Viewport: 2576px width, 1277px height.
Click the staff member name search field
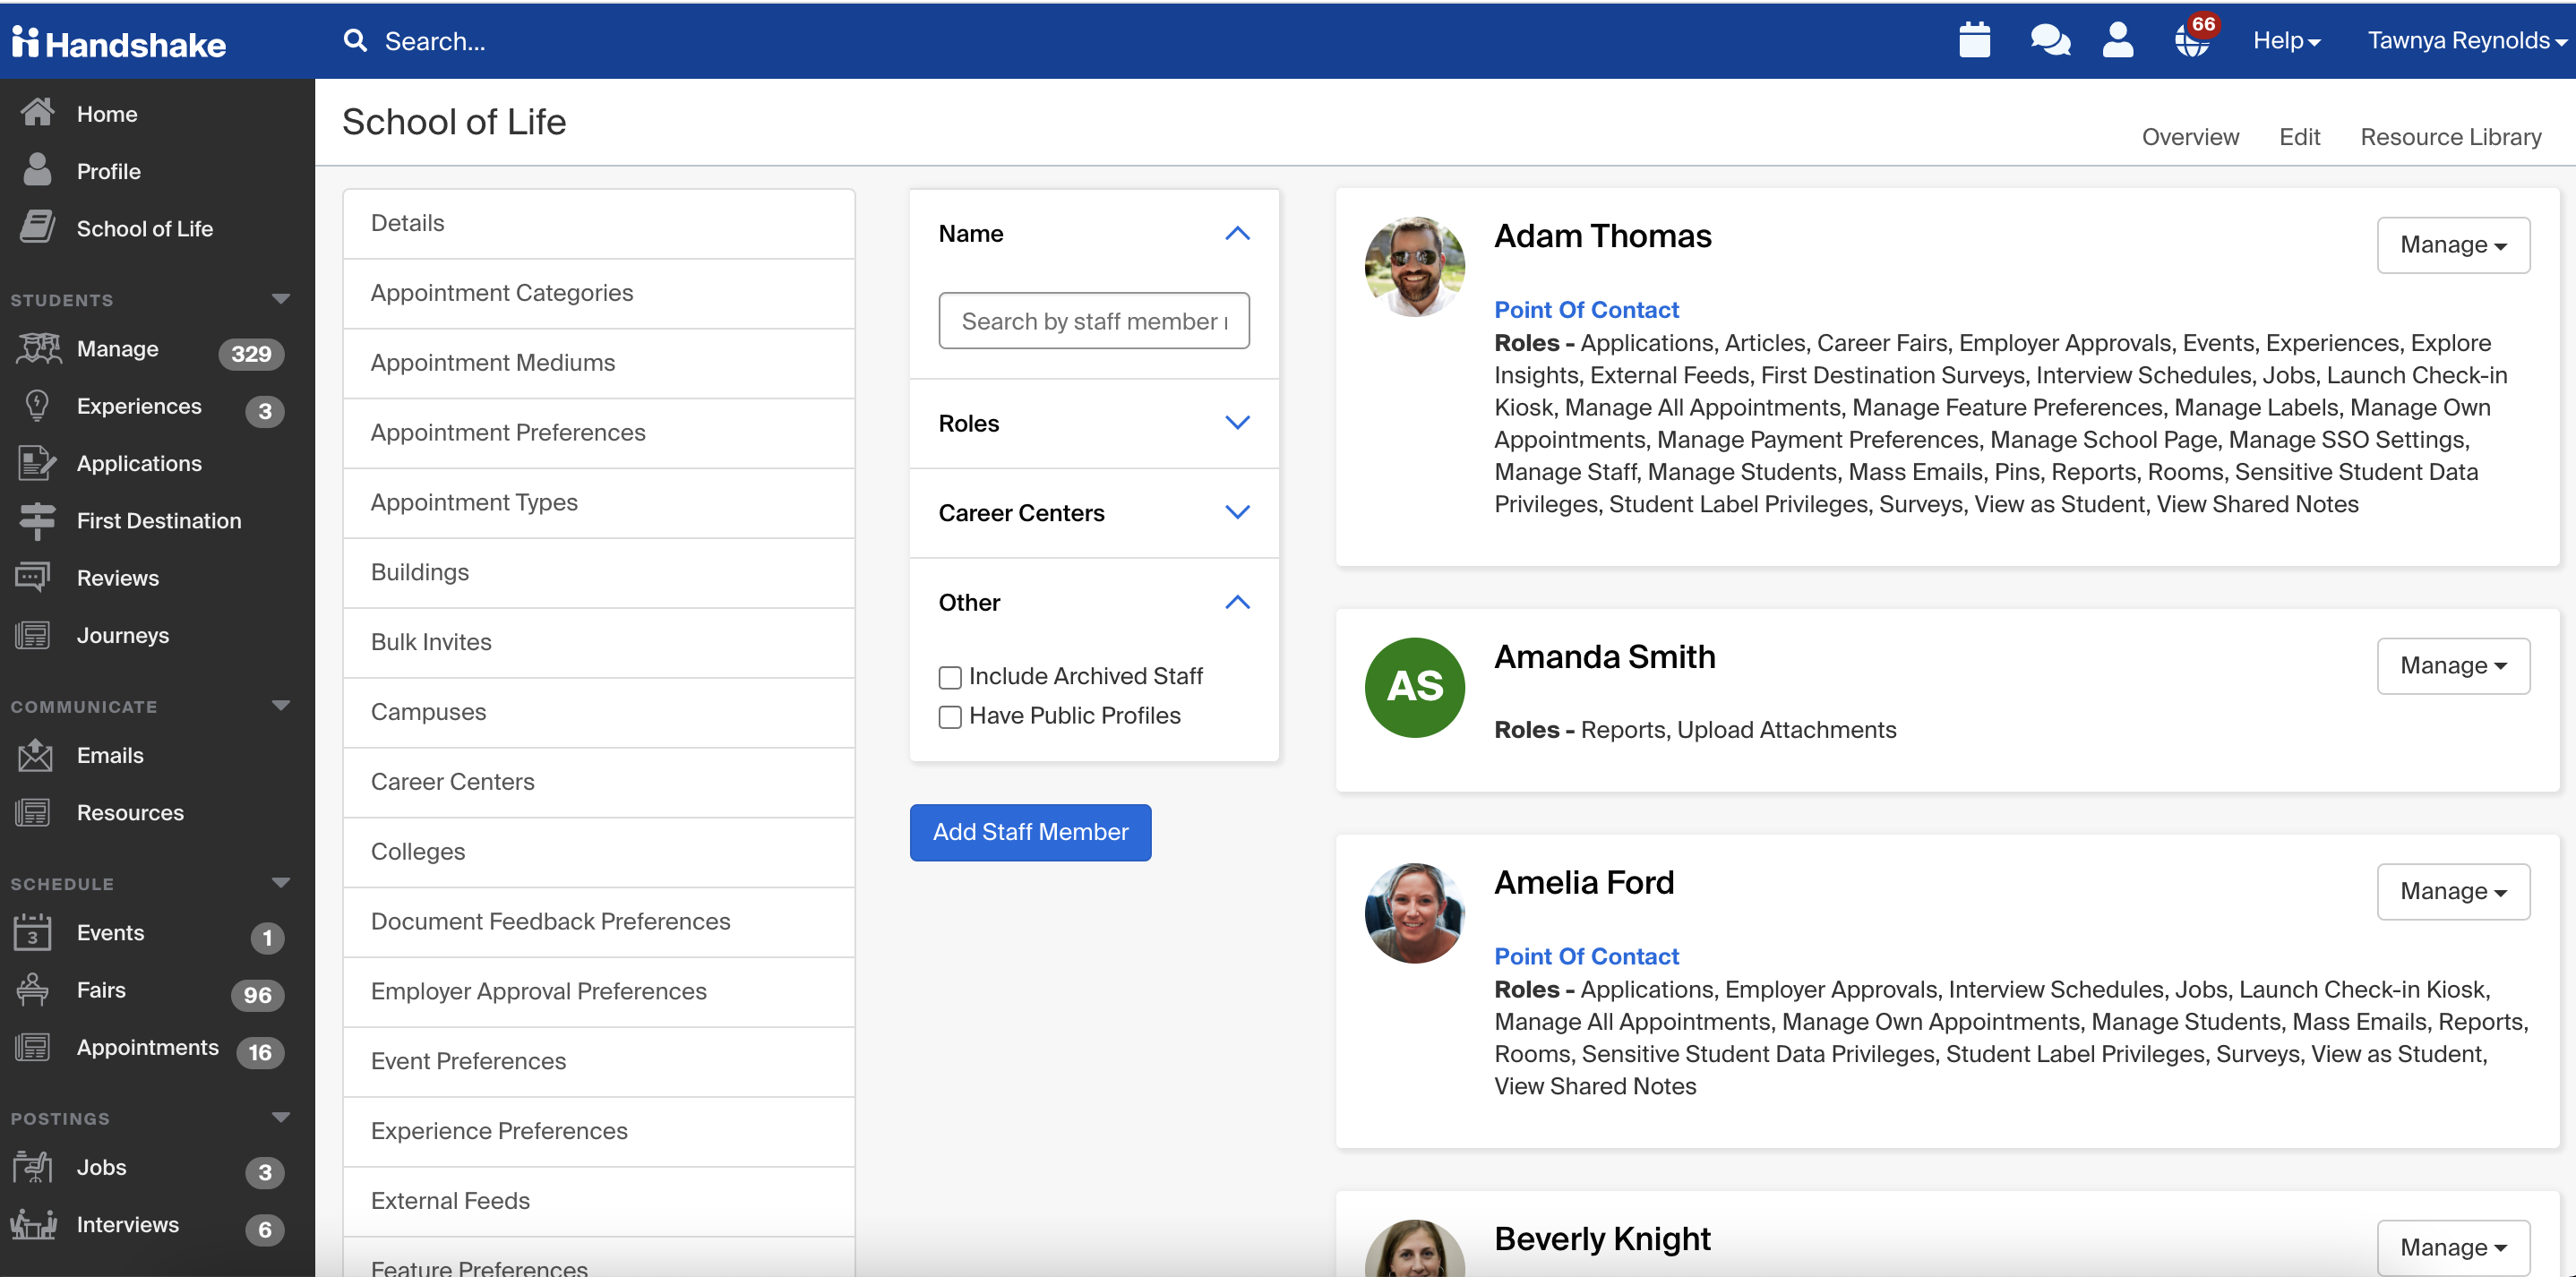[1093, 321]
